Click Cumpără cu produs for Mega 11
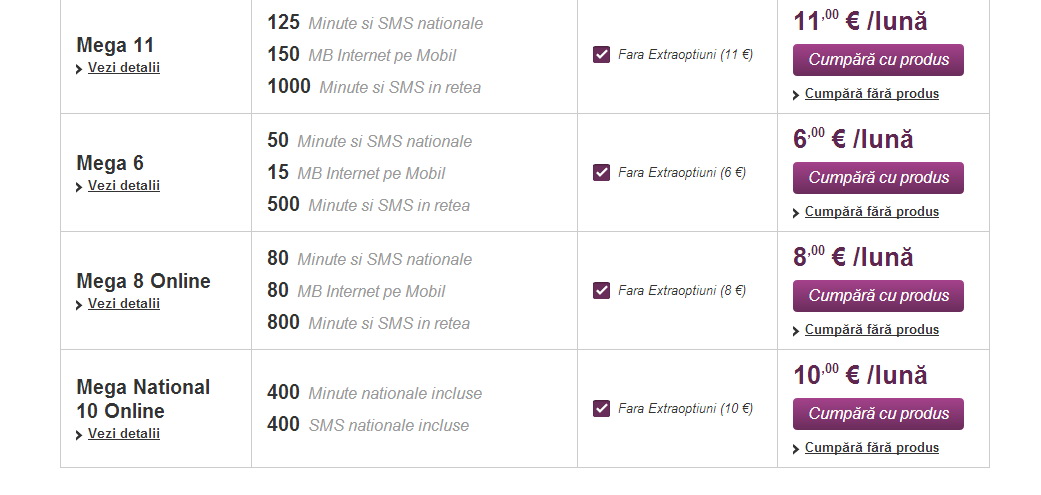The width and height of the screenshot is (1041, 495). [x=878, y=60]
